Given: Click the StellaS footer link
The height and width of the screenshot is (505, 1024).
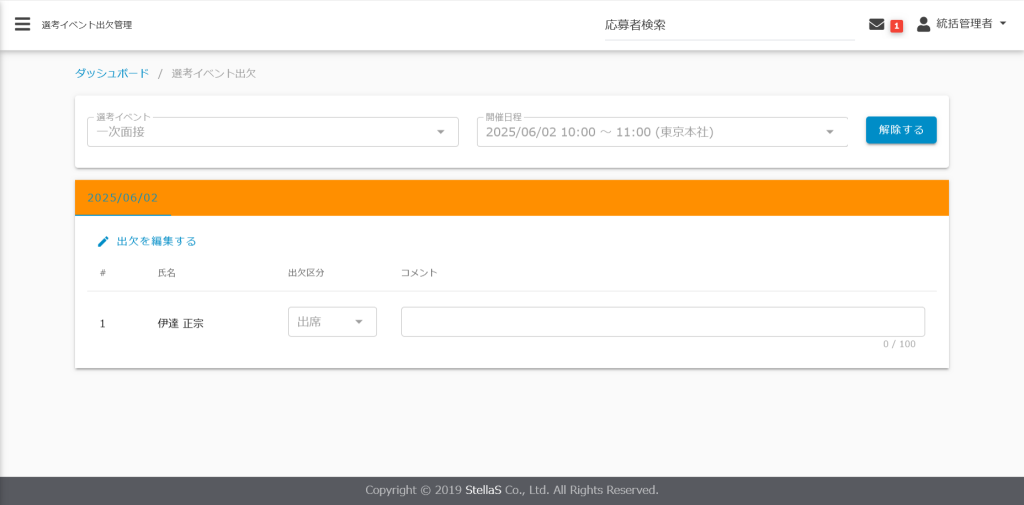Looking at the screenshot, I should pos(485,490).
